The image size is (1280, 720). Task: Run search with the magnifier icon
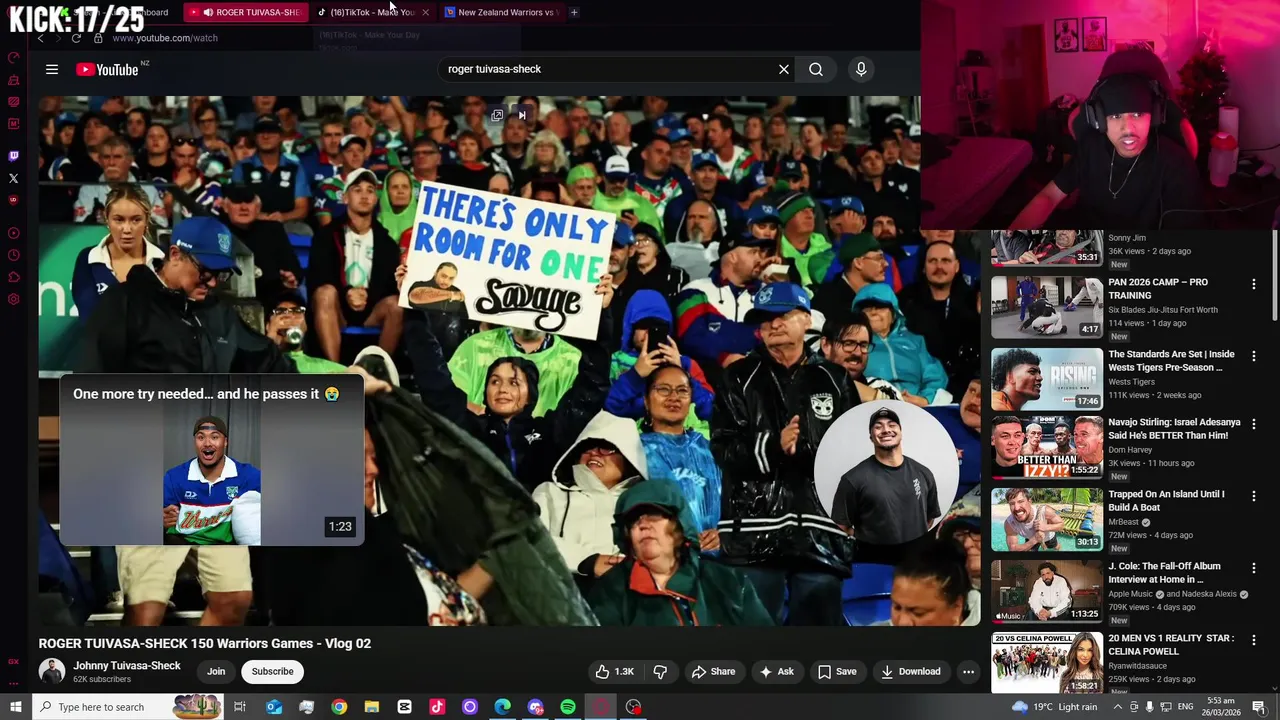[816, 69]
